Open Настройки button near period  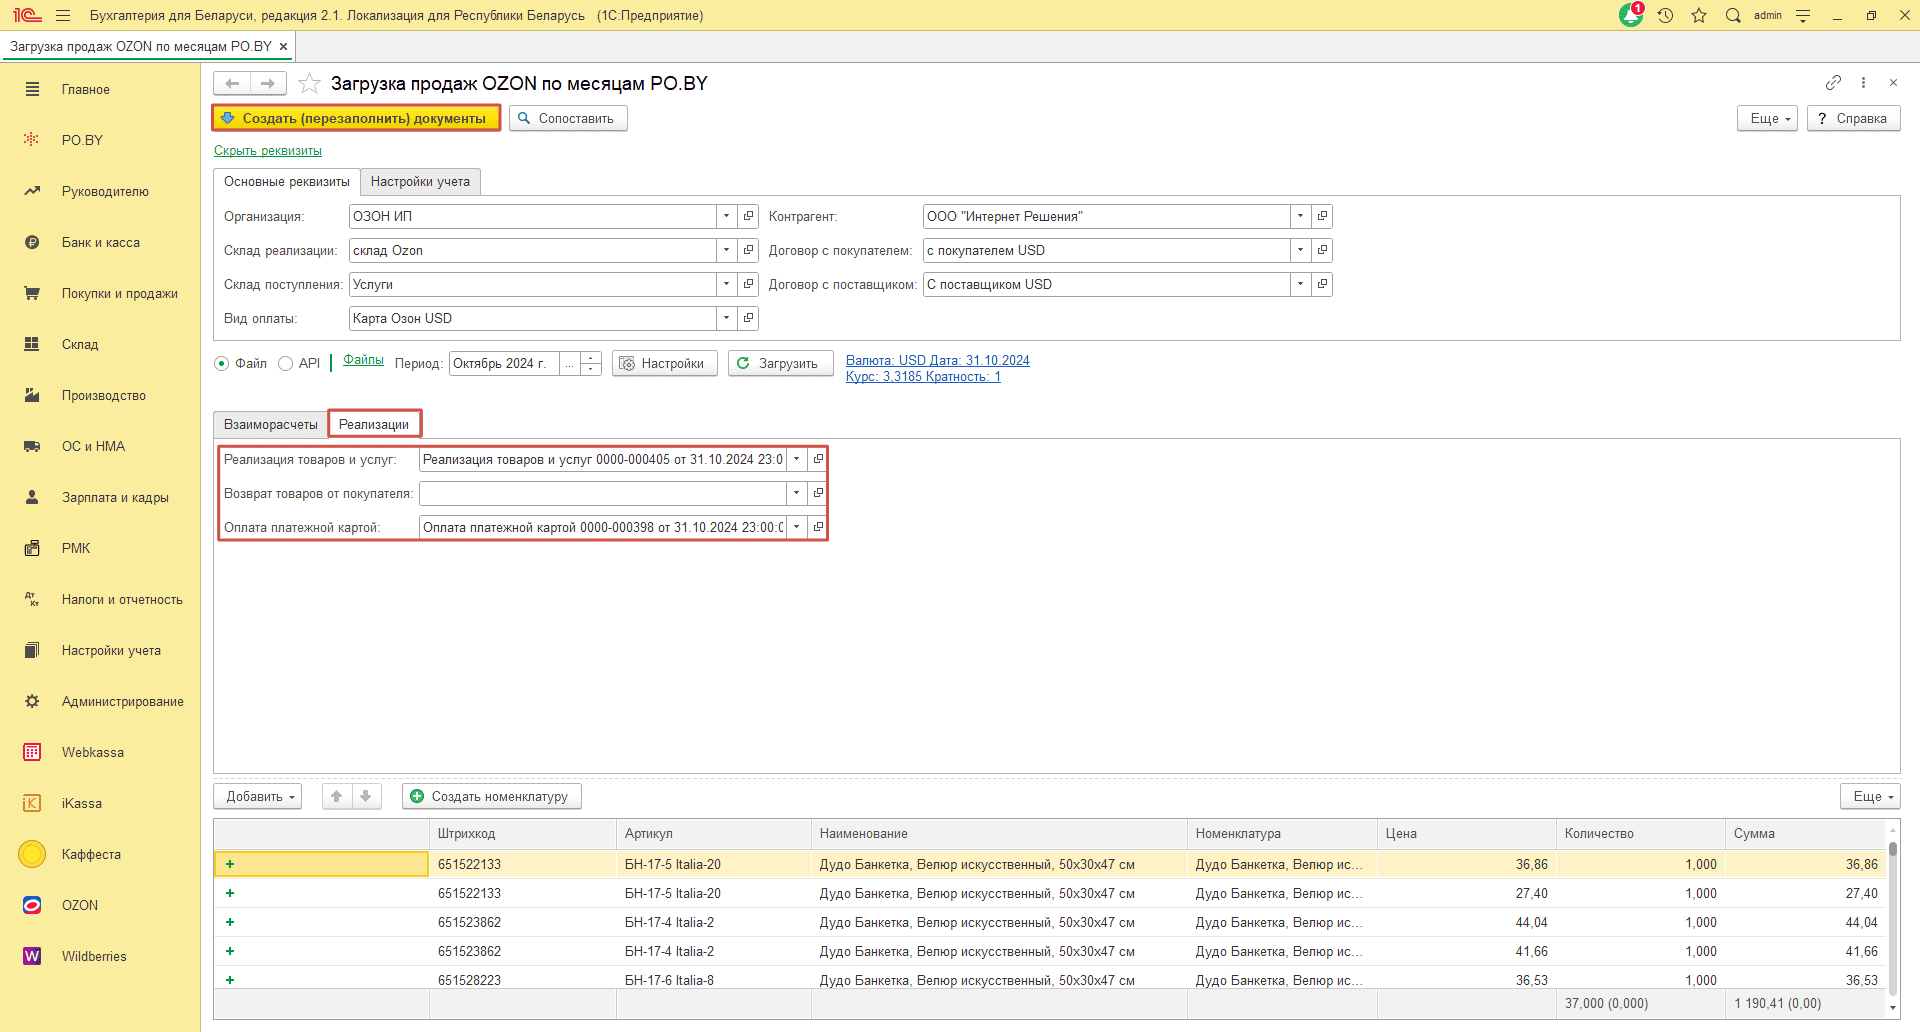click(664, 364)
